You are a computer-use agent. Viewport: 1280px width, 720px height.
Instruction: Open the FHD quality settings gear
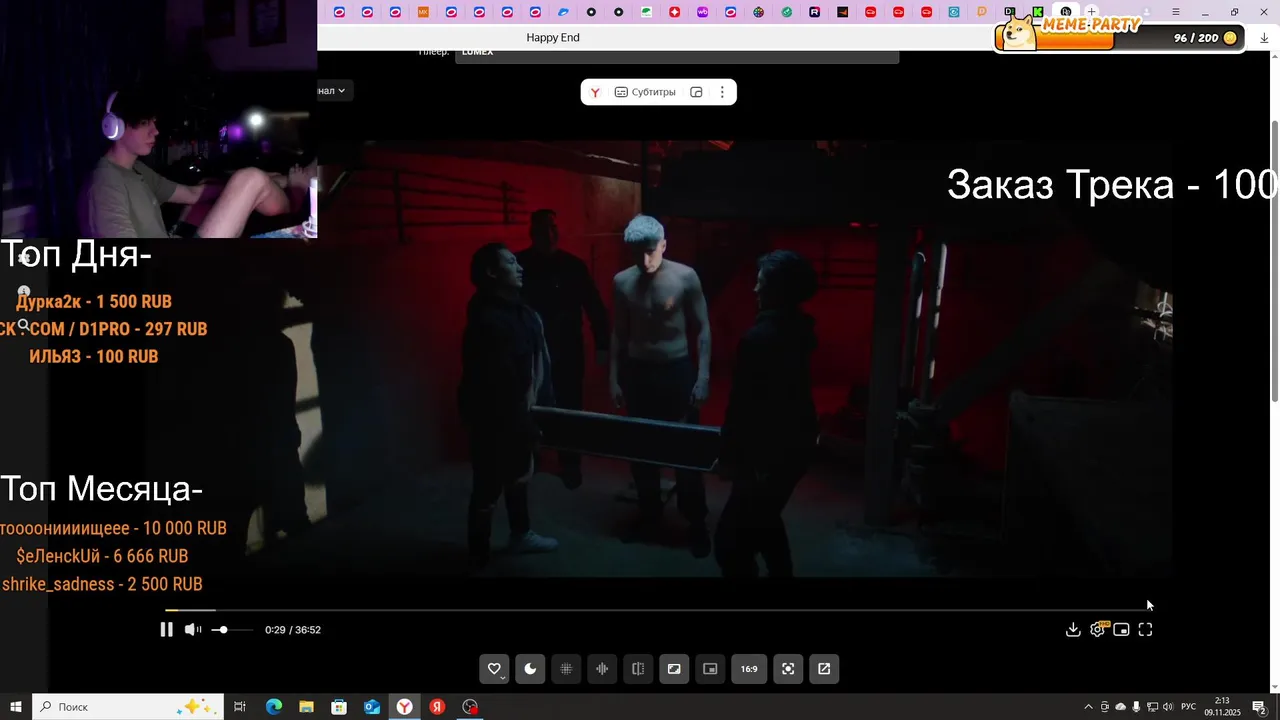(1098, 629)
